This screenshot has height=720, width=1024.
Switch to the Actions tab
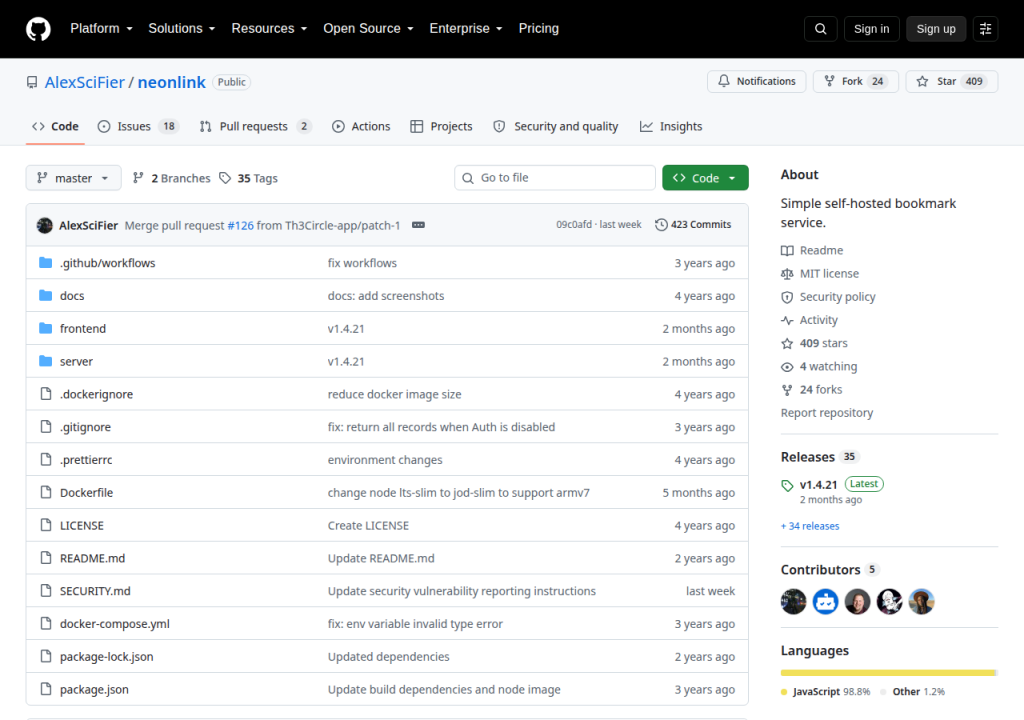[361, 126]
